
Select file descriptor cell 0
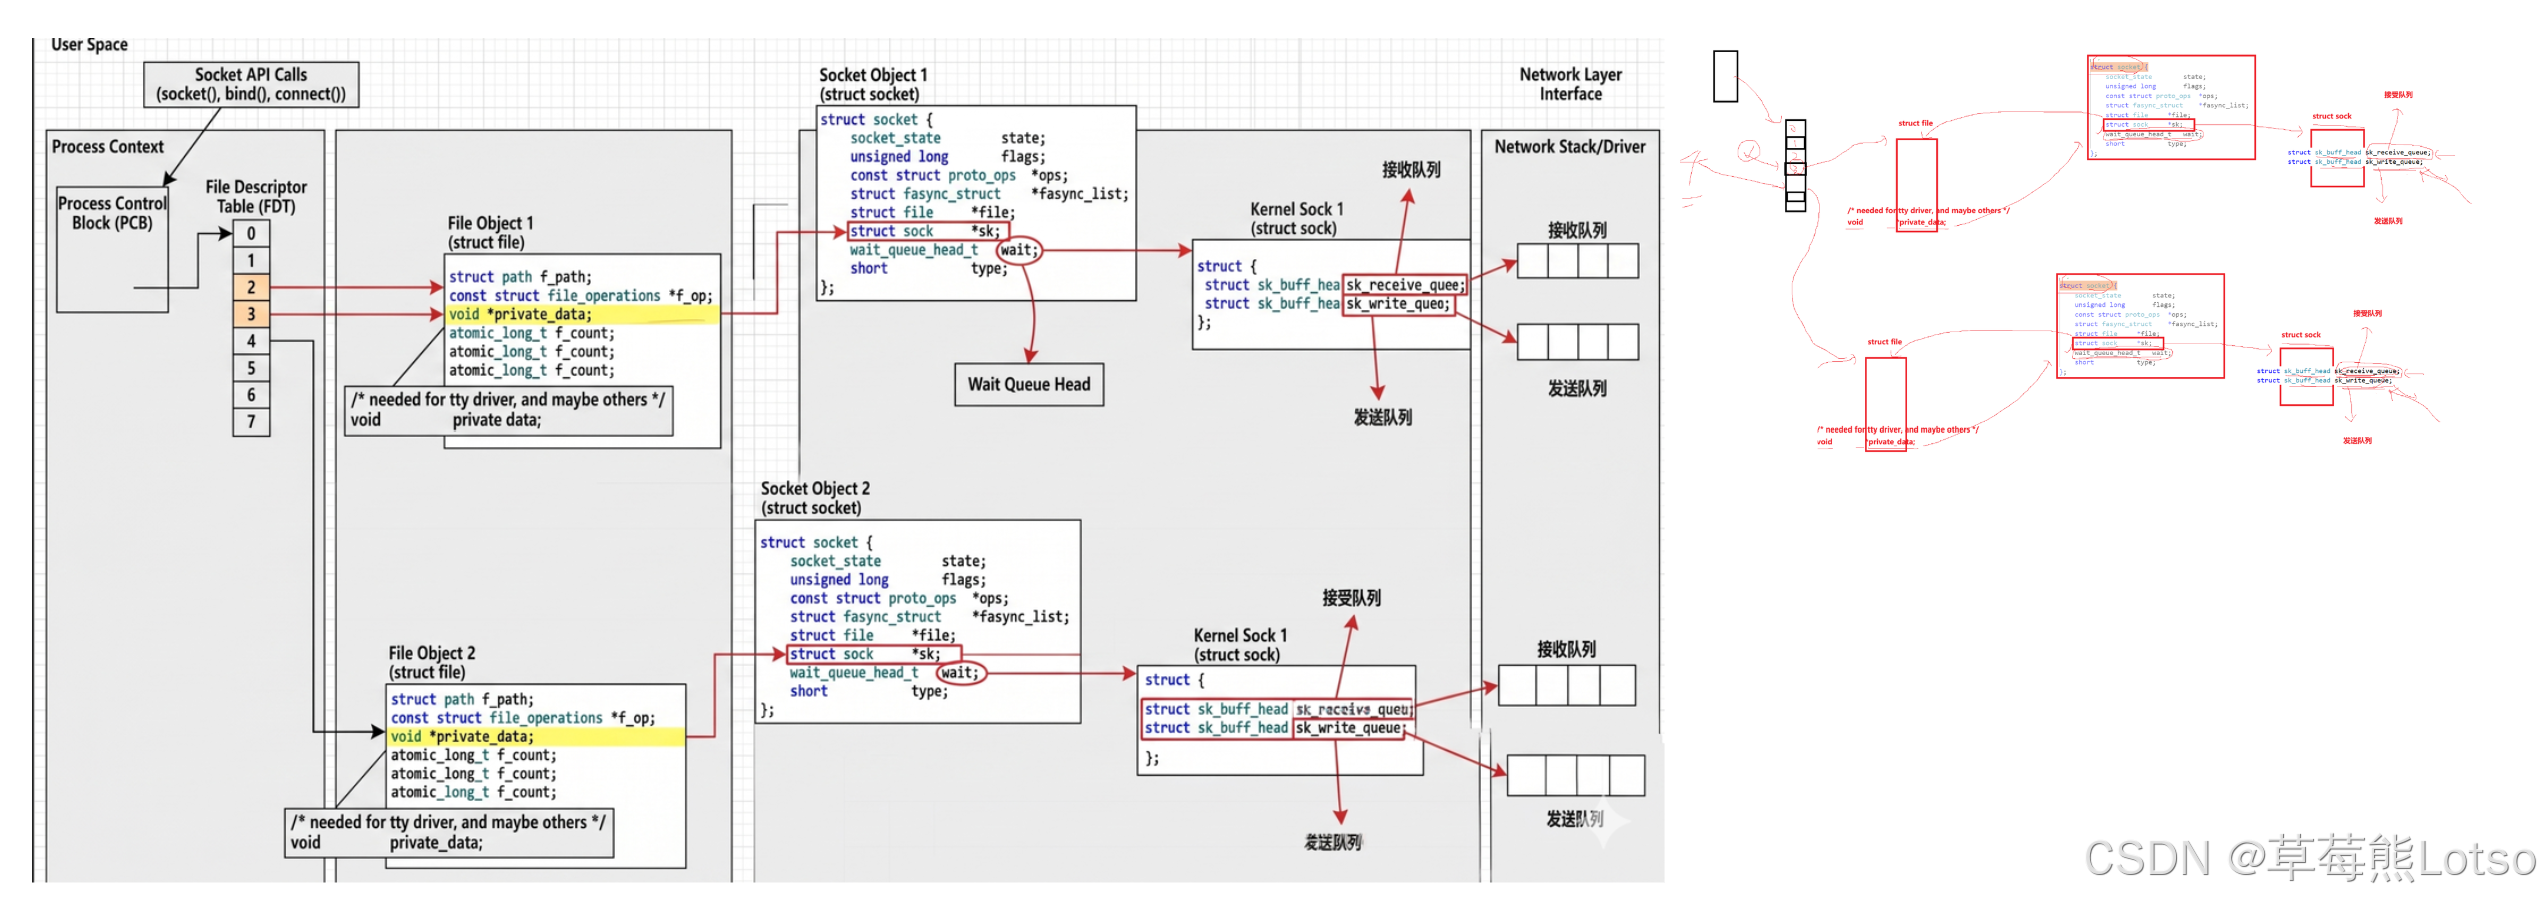click(251, 234)
